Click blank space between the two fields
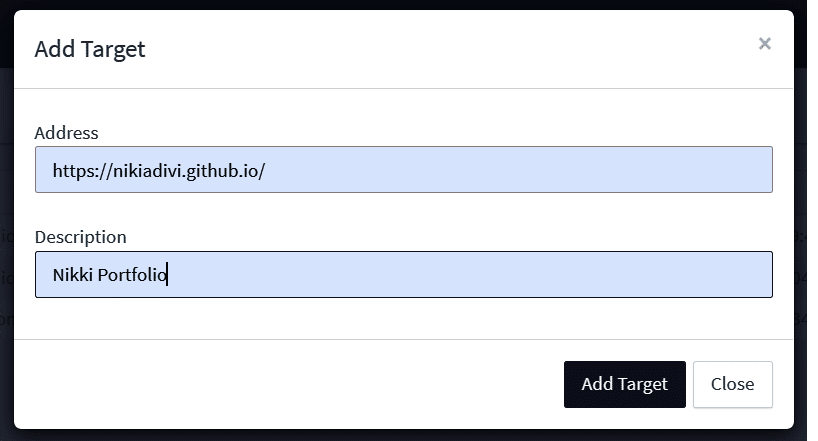 [x=403, y=212]
